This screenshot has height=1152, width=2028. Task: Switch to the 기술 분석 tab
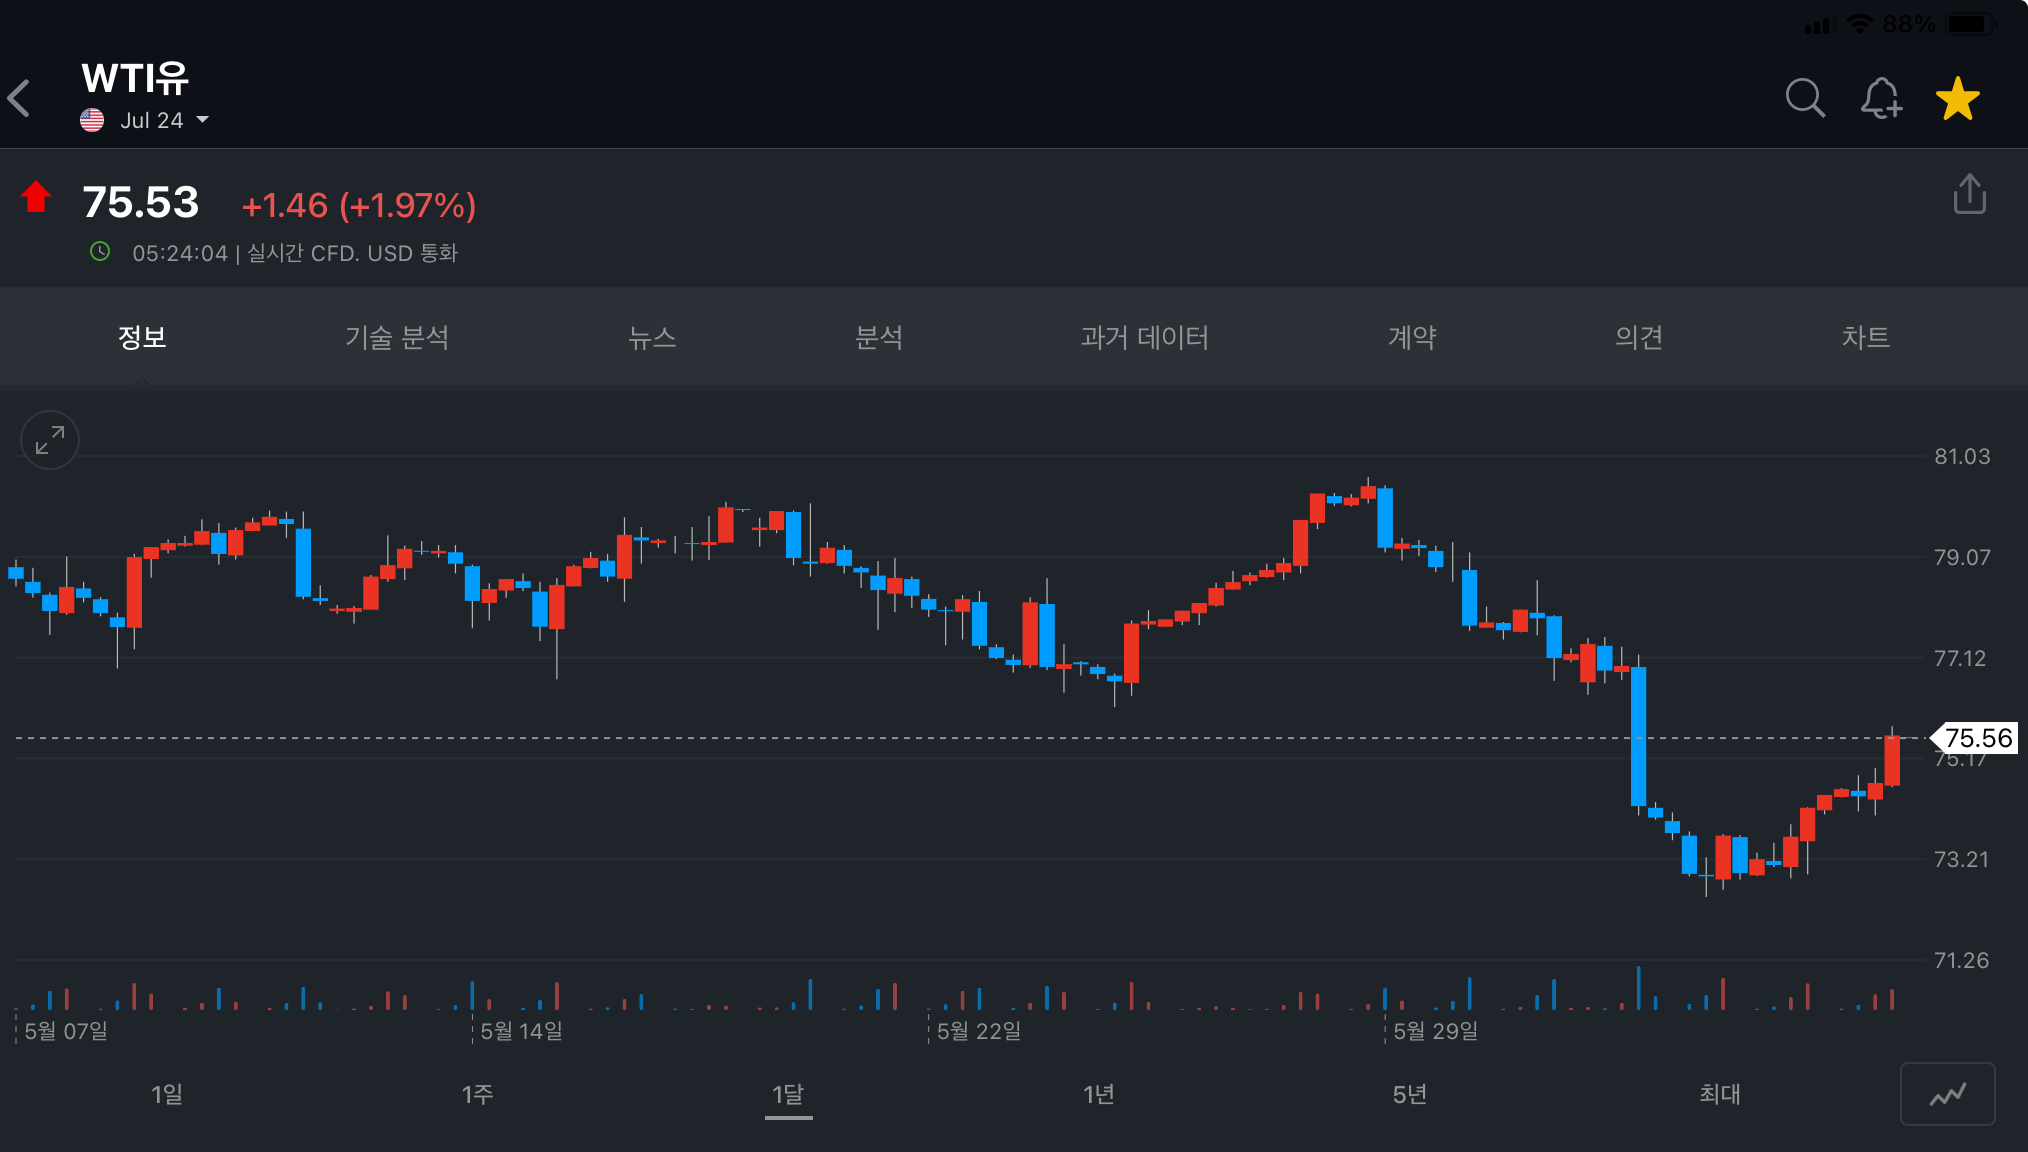click(x=397, y=338)
